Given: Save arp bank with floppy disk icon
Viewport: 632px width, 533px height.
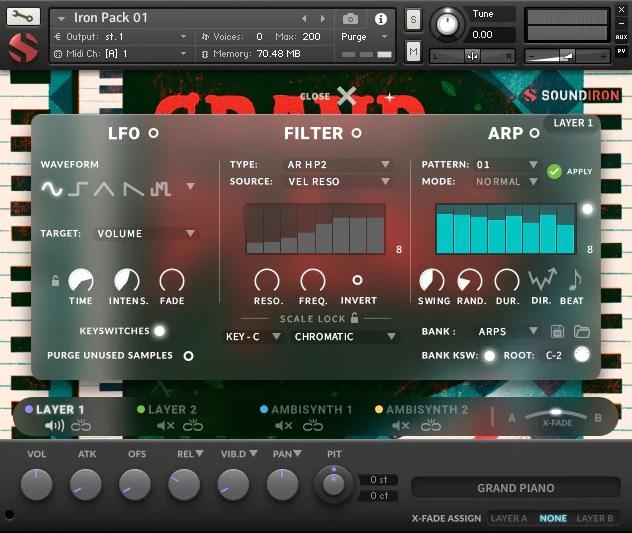Looking at the screenshot, I should point(557,331).
